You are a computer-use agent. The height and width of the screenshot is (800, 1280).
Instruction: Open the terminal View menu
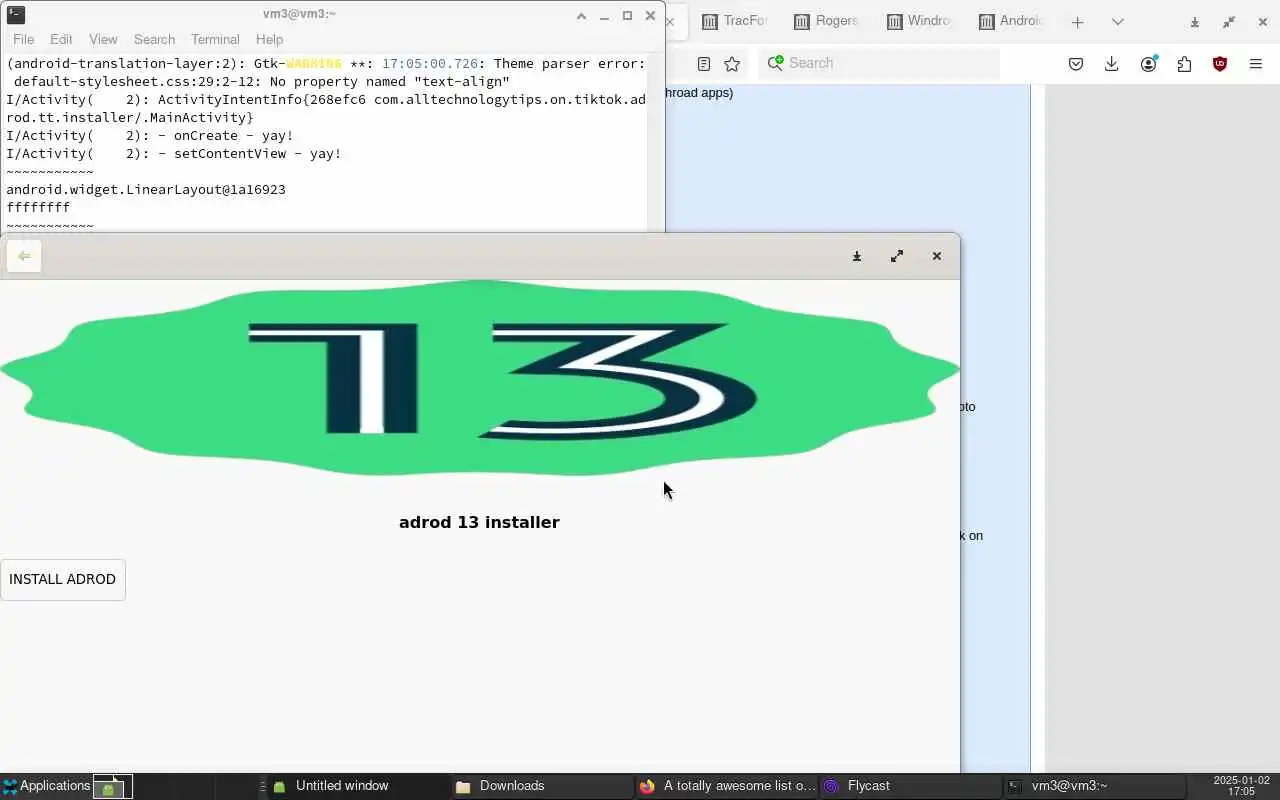coord(103,39)
